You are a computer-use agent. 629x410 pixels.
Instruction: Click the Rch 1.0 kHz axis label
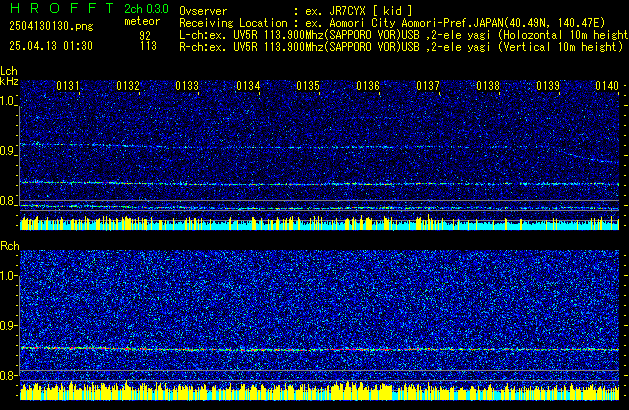8,276
